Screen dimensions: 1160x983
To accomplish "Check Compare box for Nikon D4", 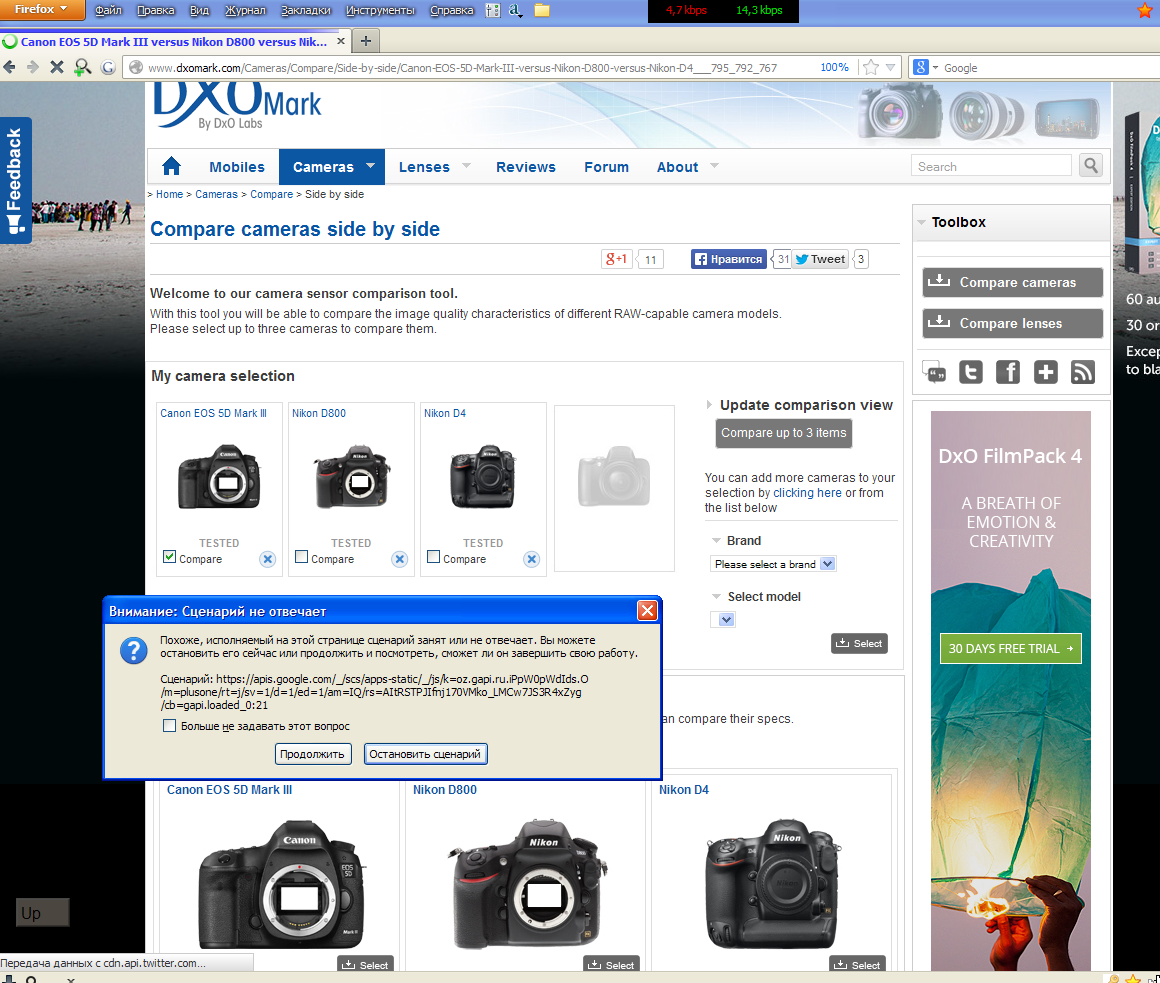I will click(x=434, y=557).
